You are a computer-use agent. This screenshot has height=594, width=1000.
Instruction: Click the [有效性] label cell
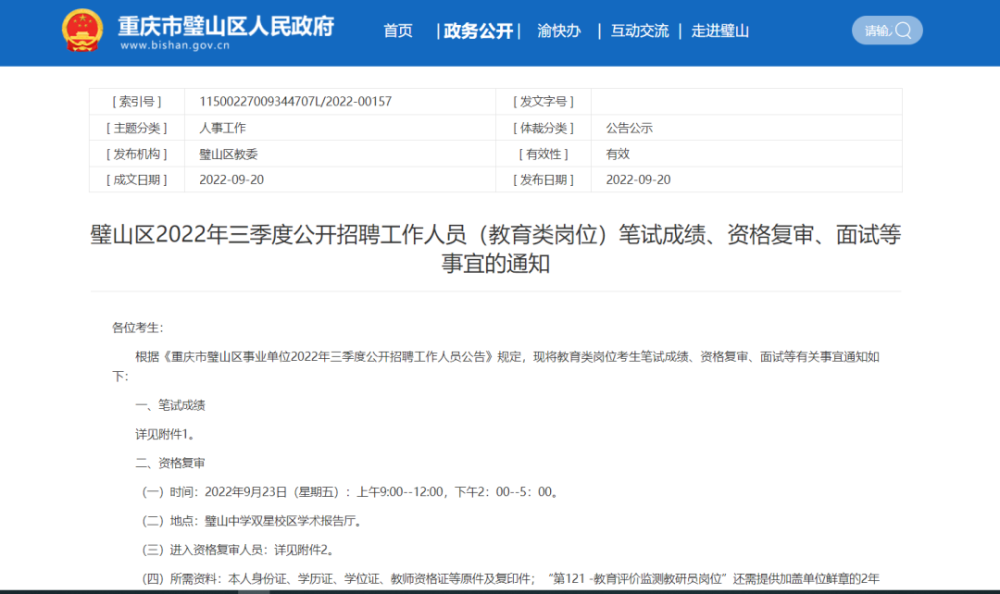(543, 154)
